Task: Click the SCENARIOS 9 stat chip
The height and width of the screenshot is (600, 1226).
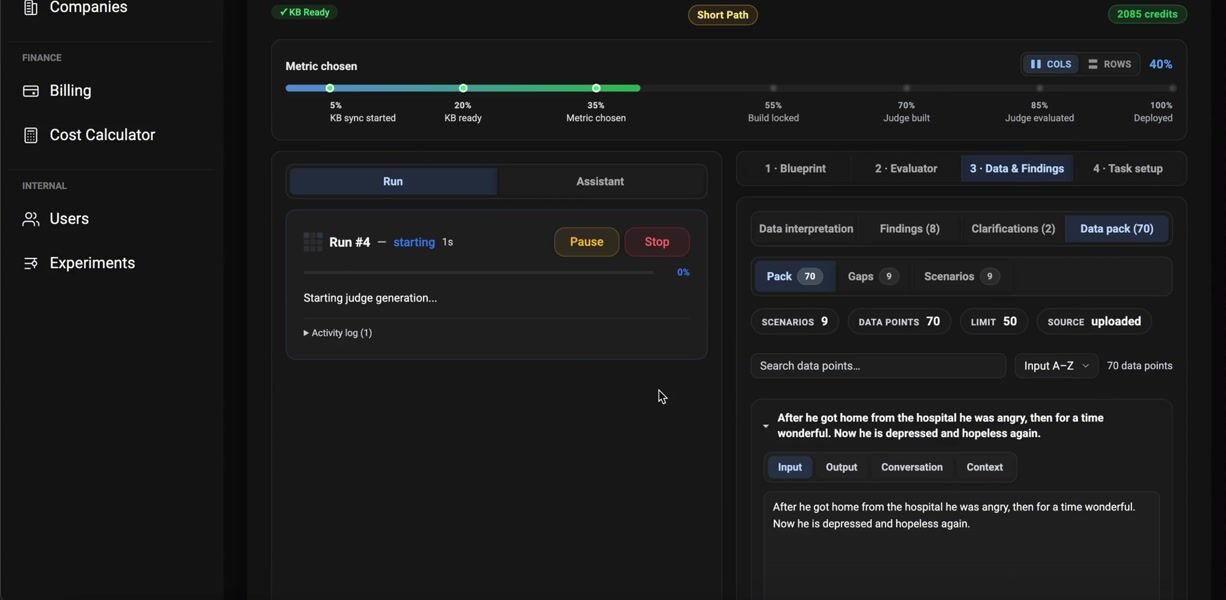Action: tap(795, 322)
